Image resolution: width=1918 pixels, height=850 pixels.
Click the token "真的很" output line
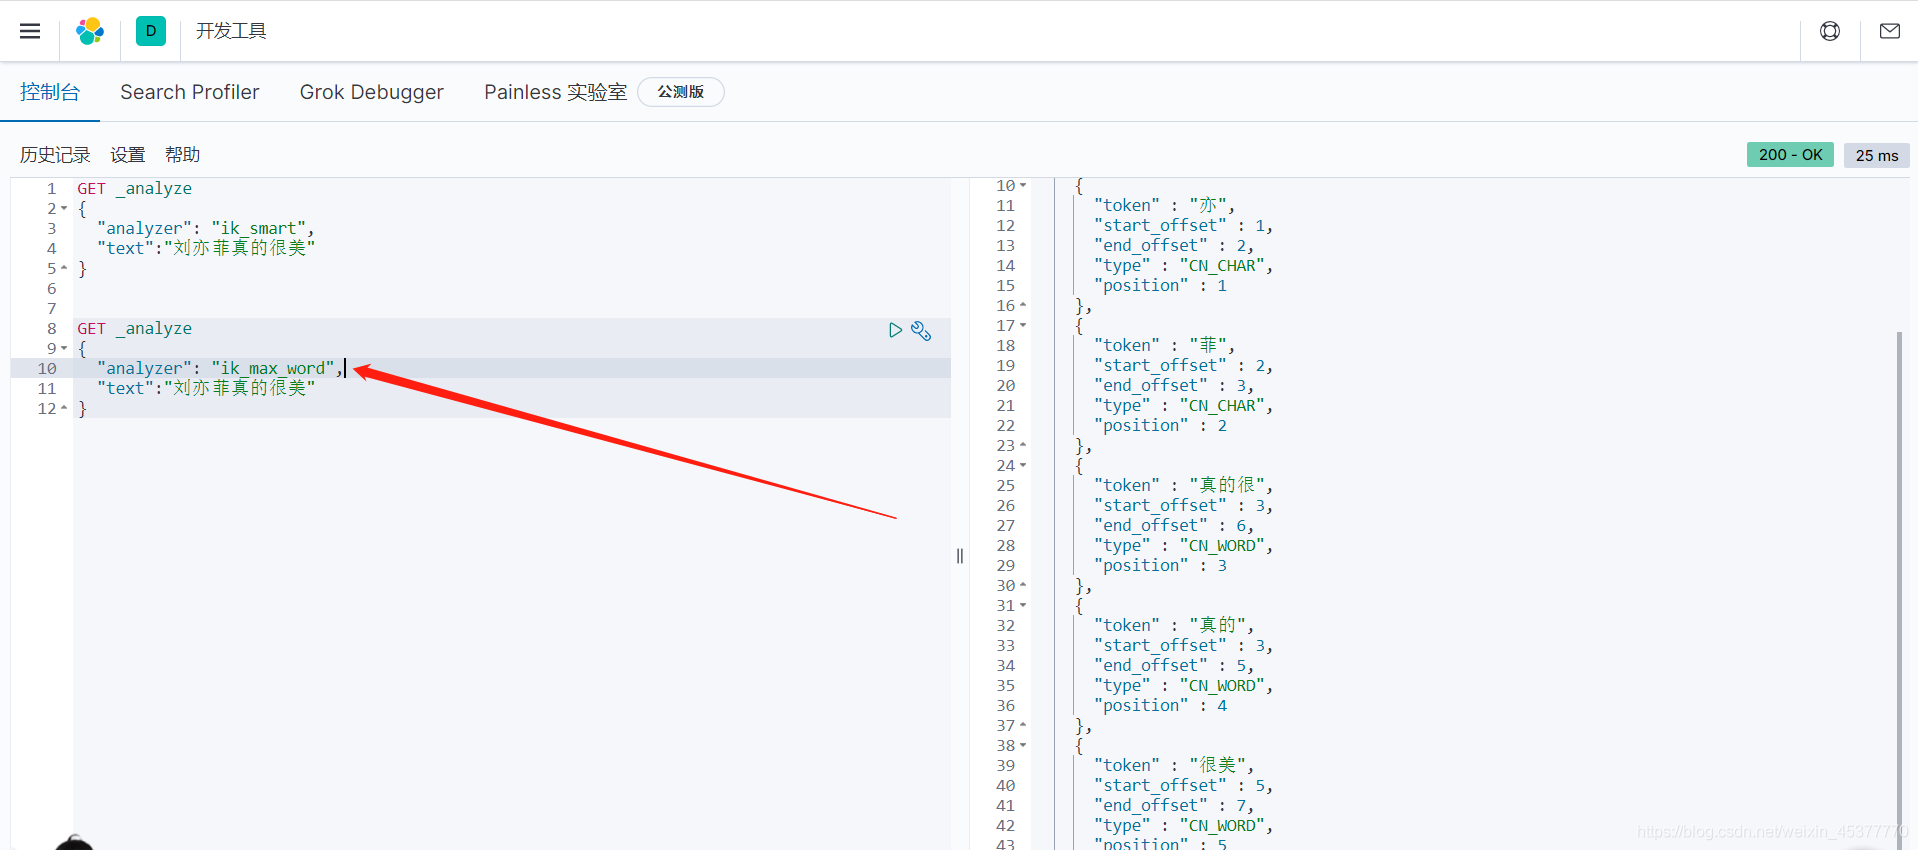1184,486
